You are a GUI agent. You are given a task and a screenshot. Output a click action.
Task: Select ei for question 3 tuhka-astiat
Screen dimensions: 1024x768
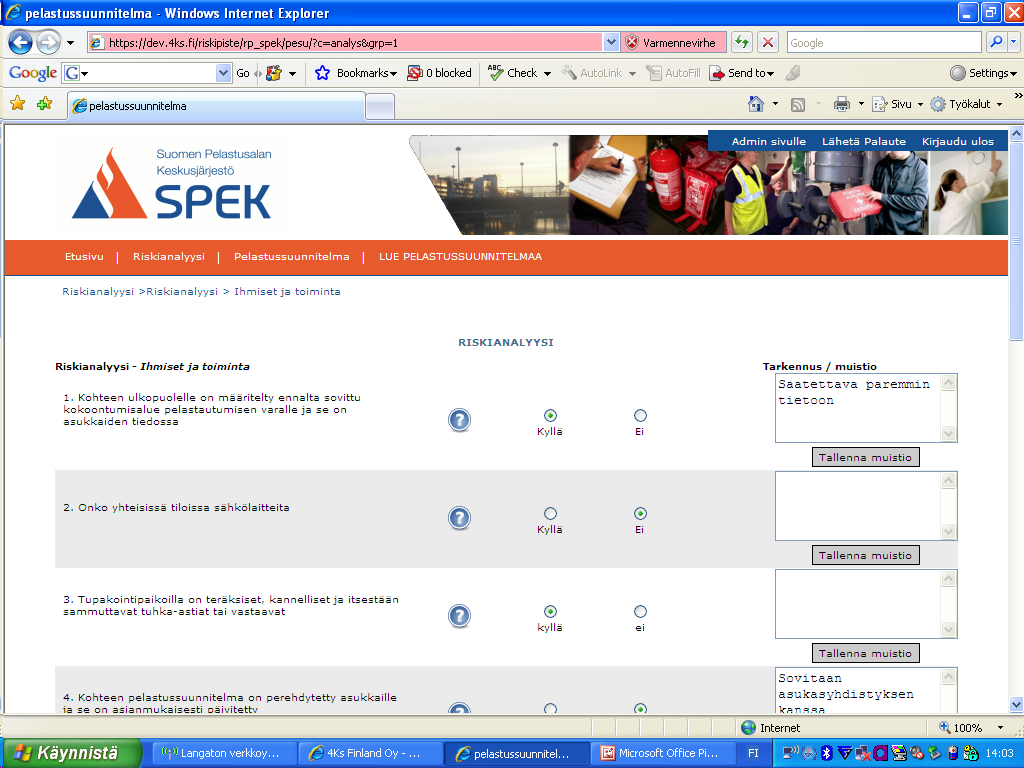(x=641, y=611)
